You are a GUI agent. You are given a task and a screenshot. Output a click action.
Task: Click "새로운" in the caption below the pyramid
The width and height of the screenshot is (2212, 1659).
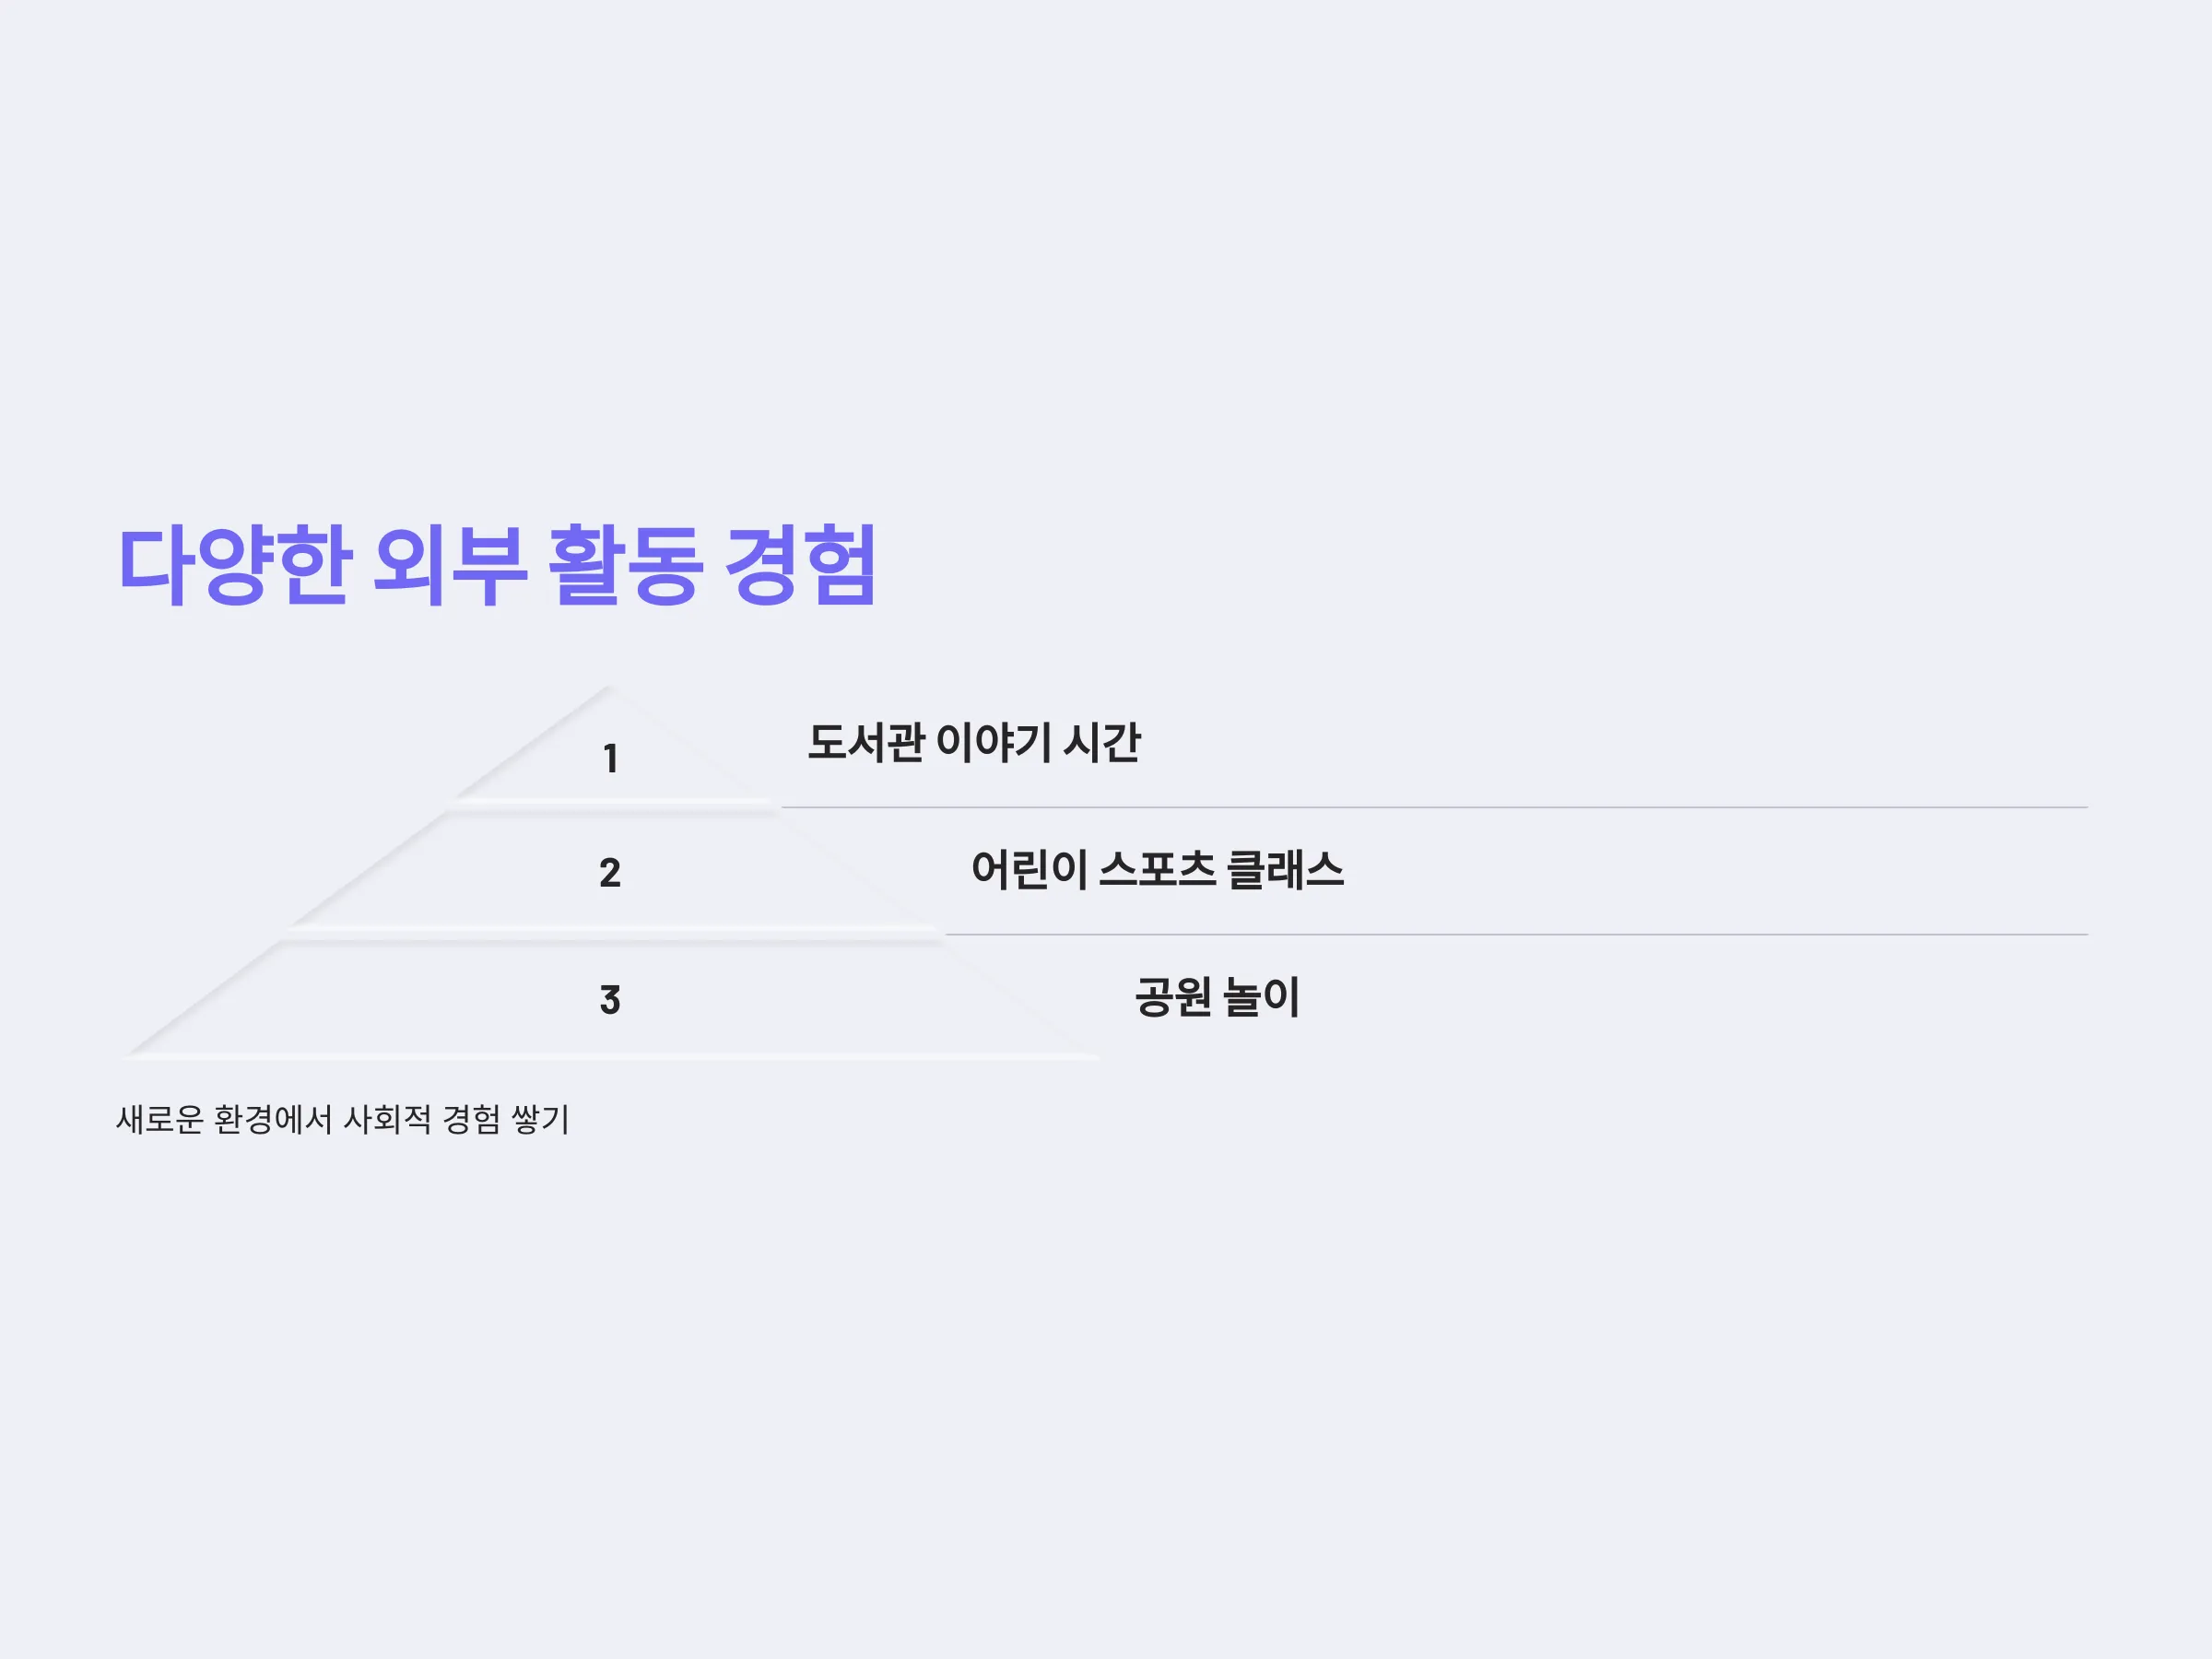[x=160, y=1119]
